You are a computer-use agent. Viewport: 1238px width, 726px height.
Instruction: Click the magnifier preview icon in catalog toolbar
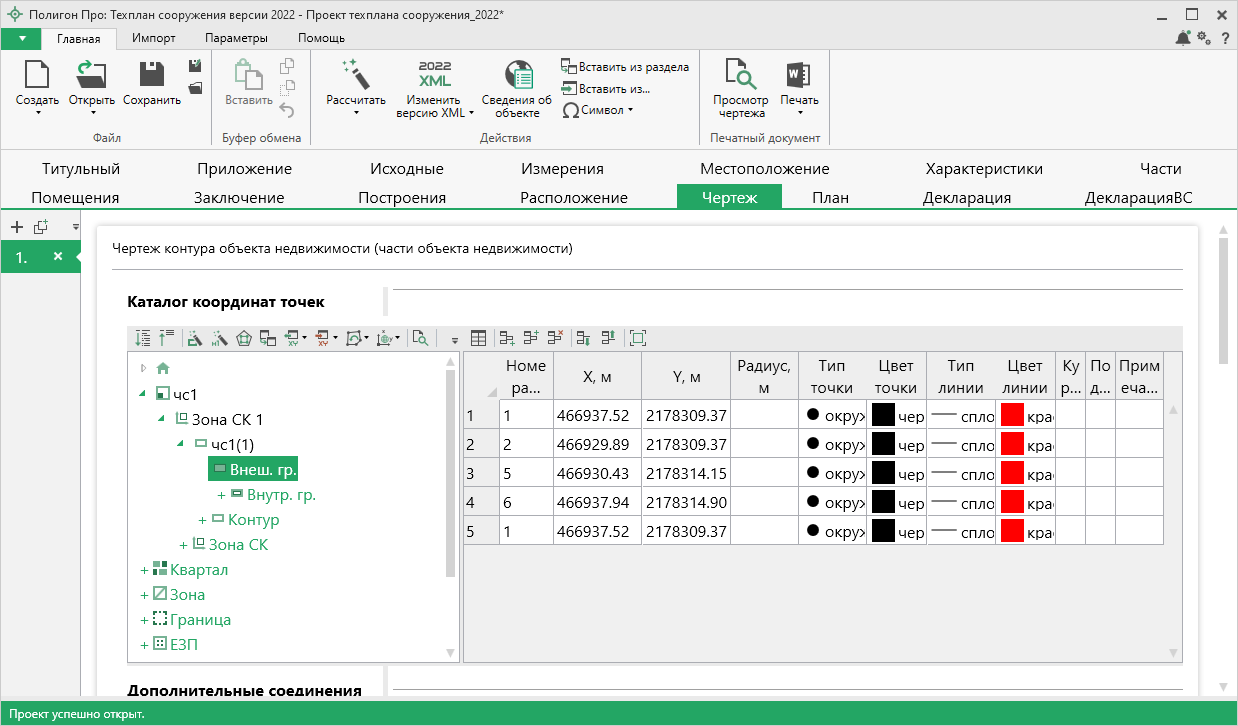[420, 339]
